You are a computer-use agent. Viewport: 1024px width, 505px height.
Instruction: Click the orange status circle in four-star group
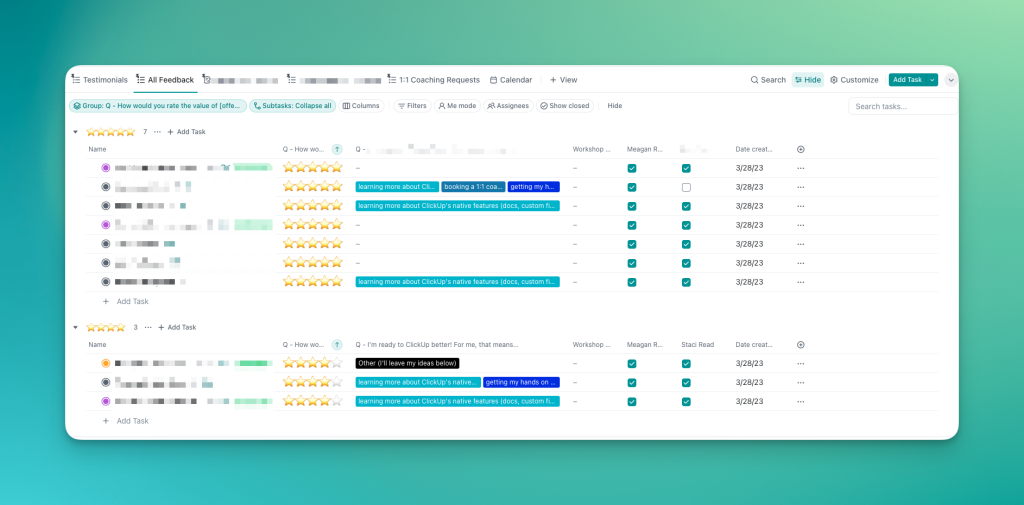coord(106,363)
